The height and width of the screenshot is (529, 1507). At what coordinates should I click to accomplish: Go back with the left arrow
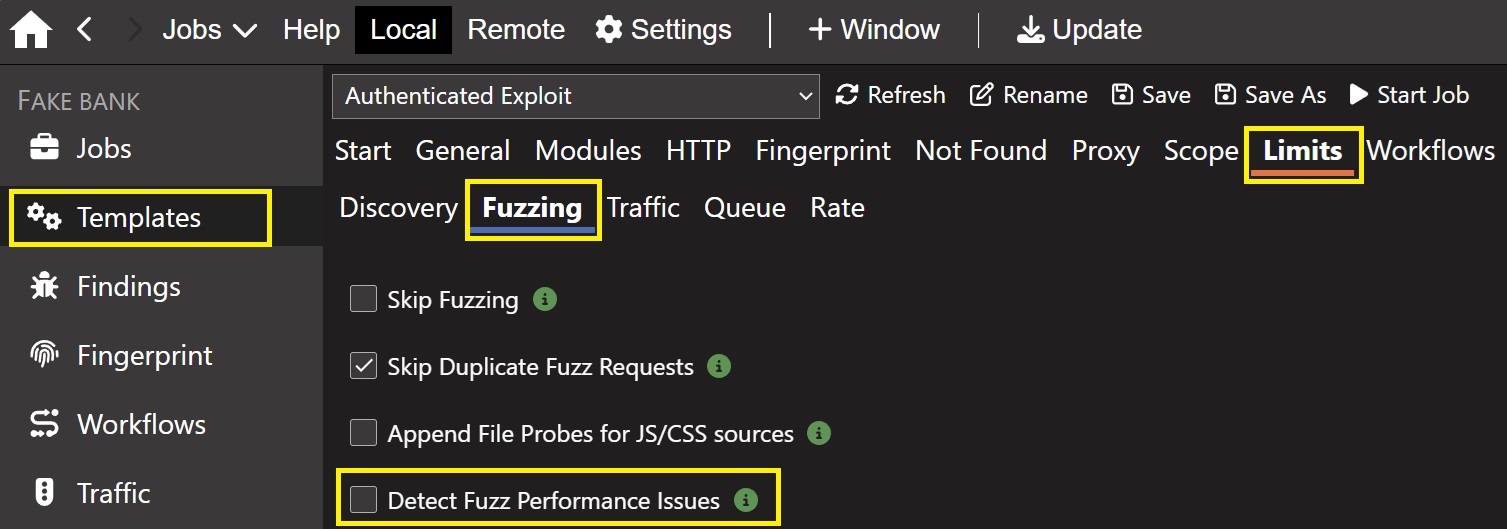coord(85,30)
